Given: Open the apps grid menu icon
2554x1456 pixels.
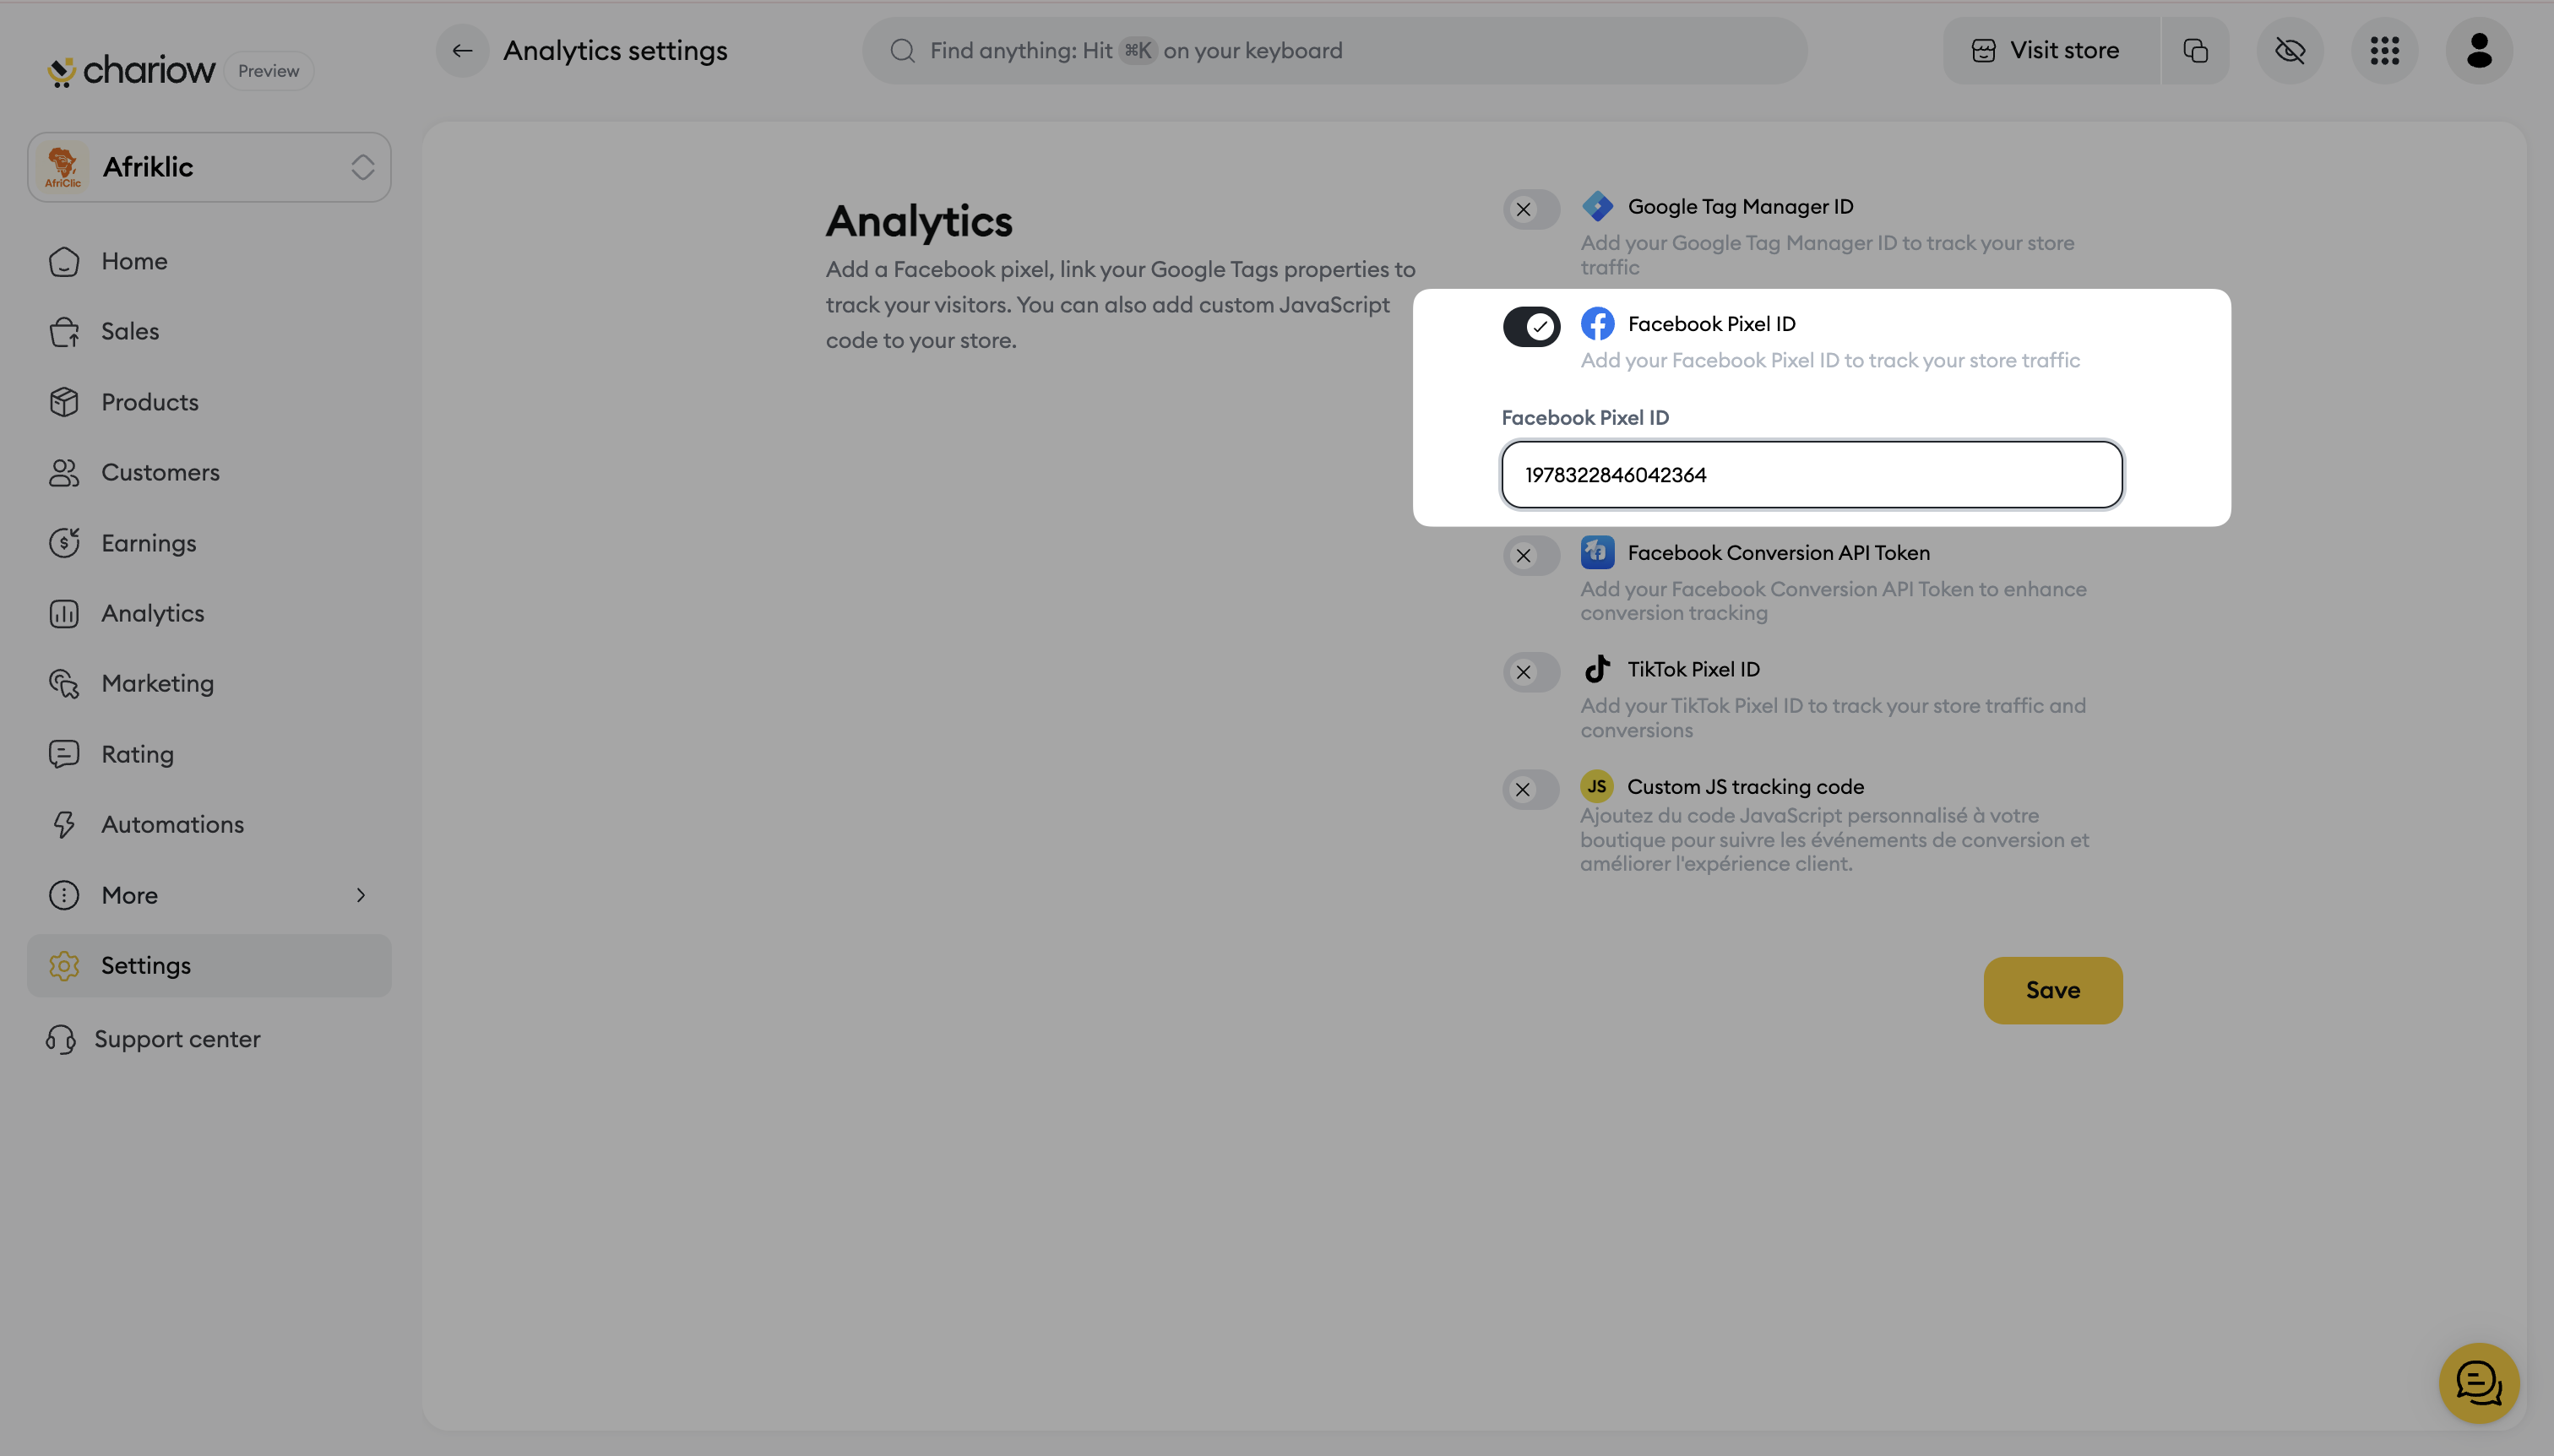Looking at the screenshot, I should click(2384, 51).
